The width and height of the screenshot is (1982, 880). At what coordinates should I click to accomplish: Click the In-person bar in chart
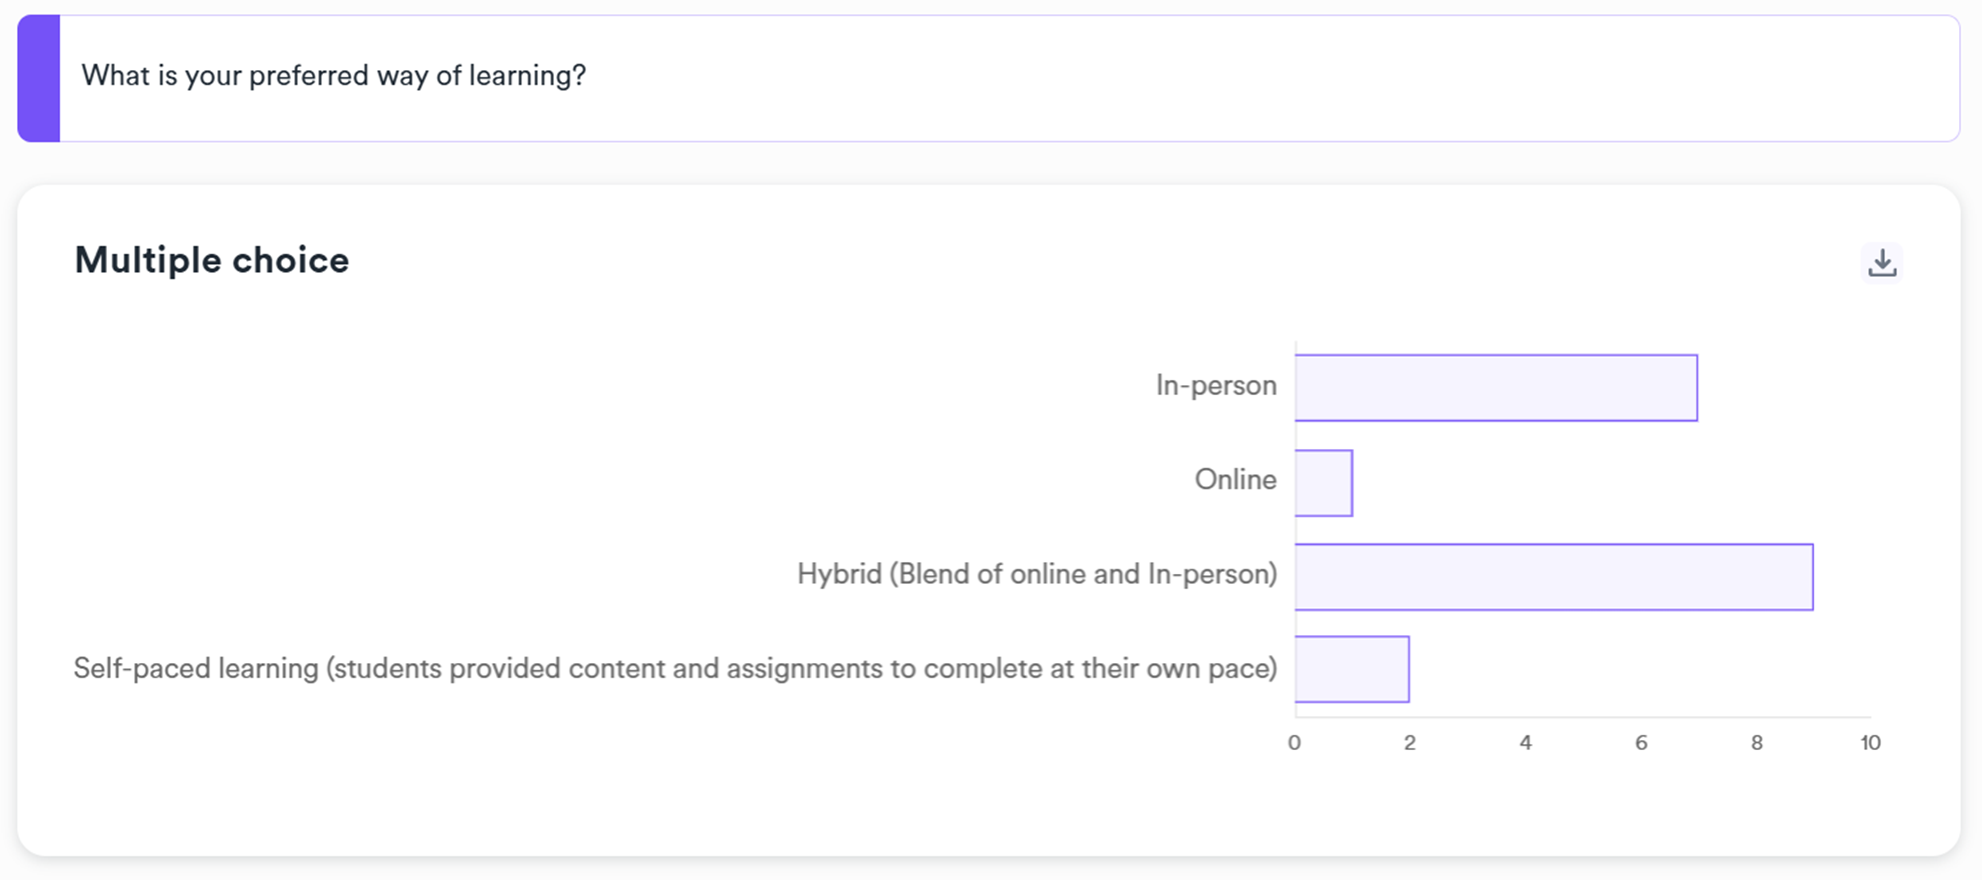pyautogui.click(x=1495, y=388)
